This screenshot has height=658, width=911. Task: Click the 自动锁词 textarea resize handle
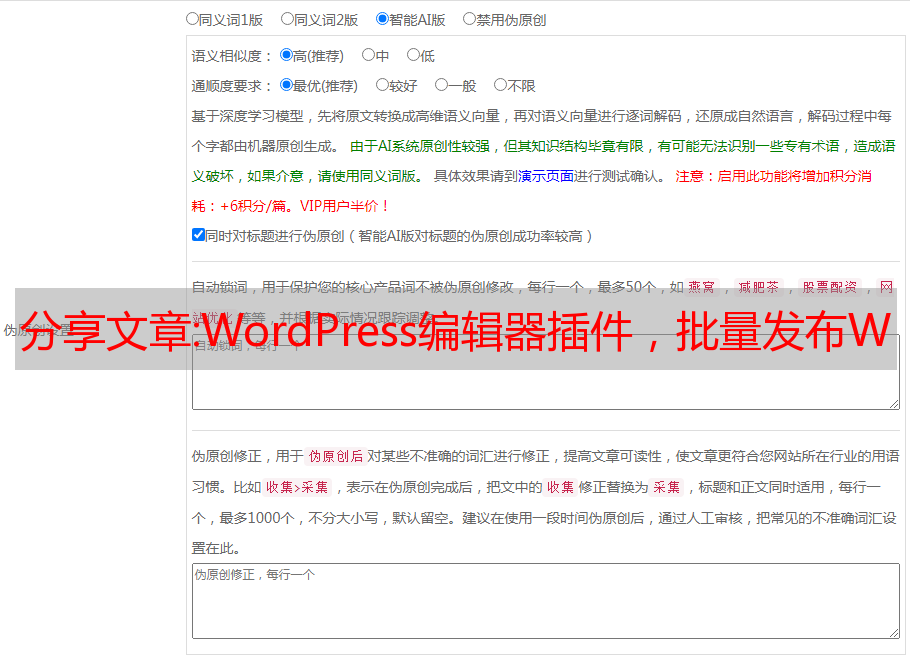click(894, 404)
